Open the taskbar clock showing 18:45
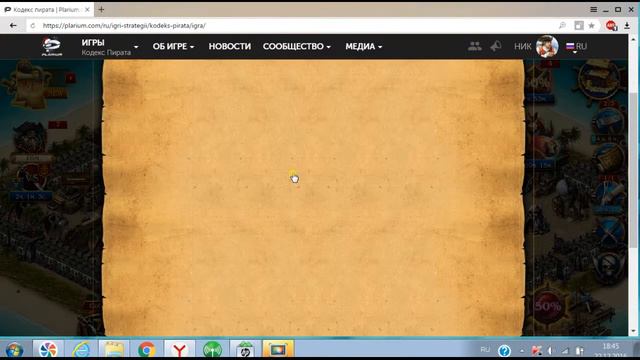Screen dimensions: 640x360 click(x=611, y=351)
